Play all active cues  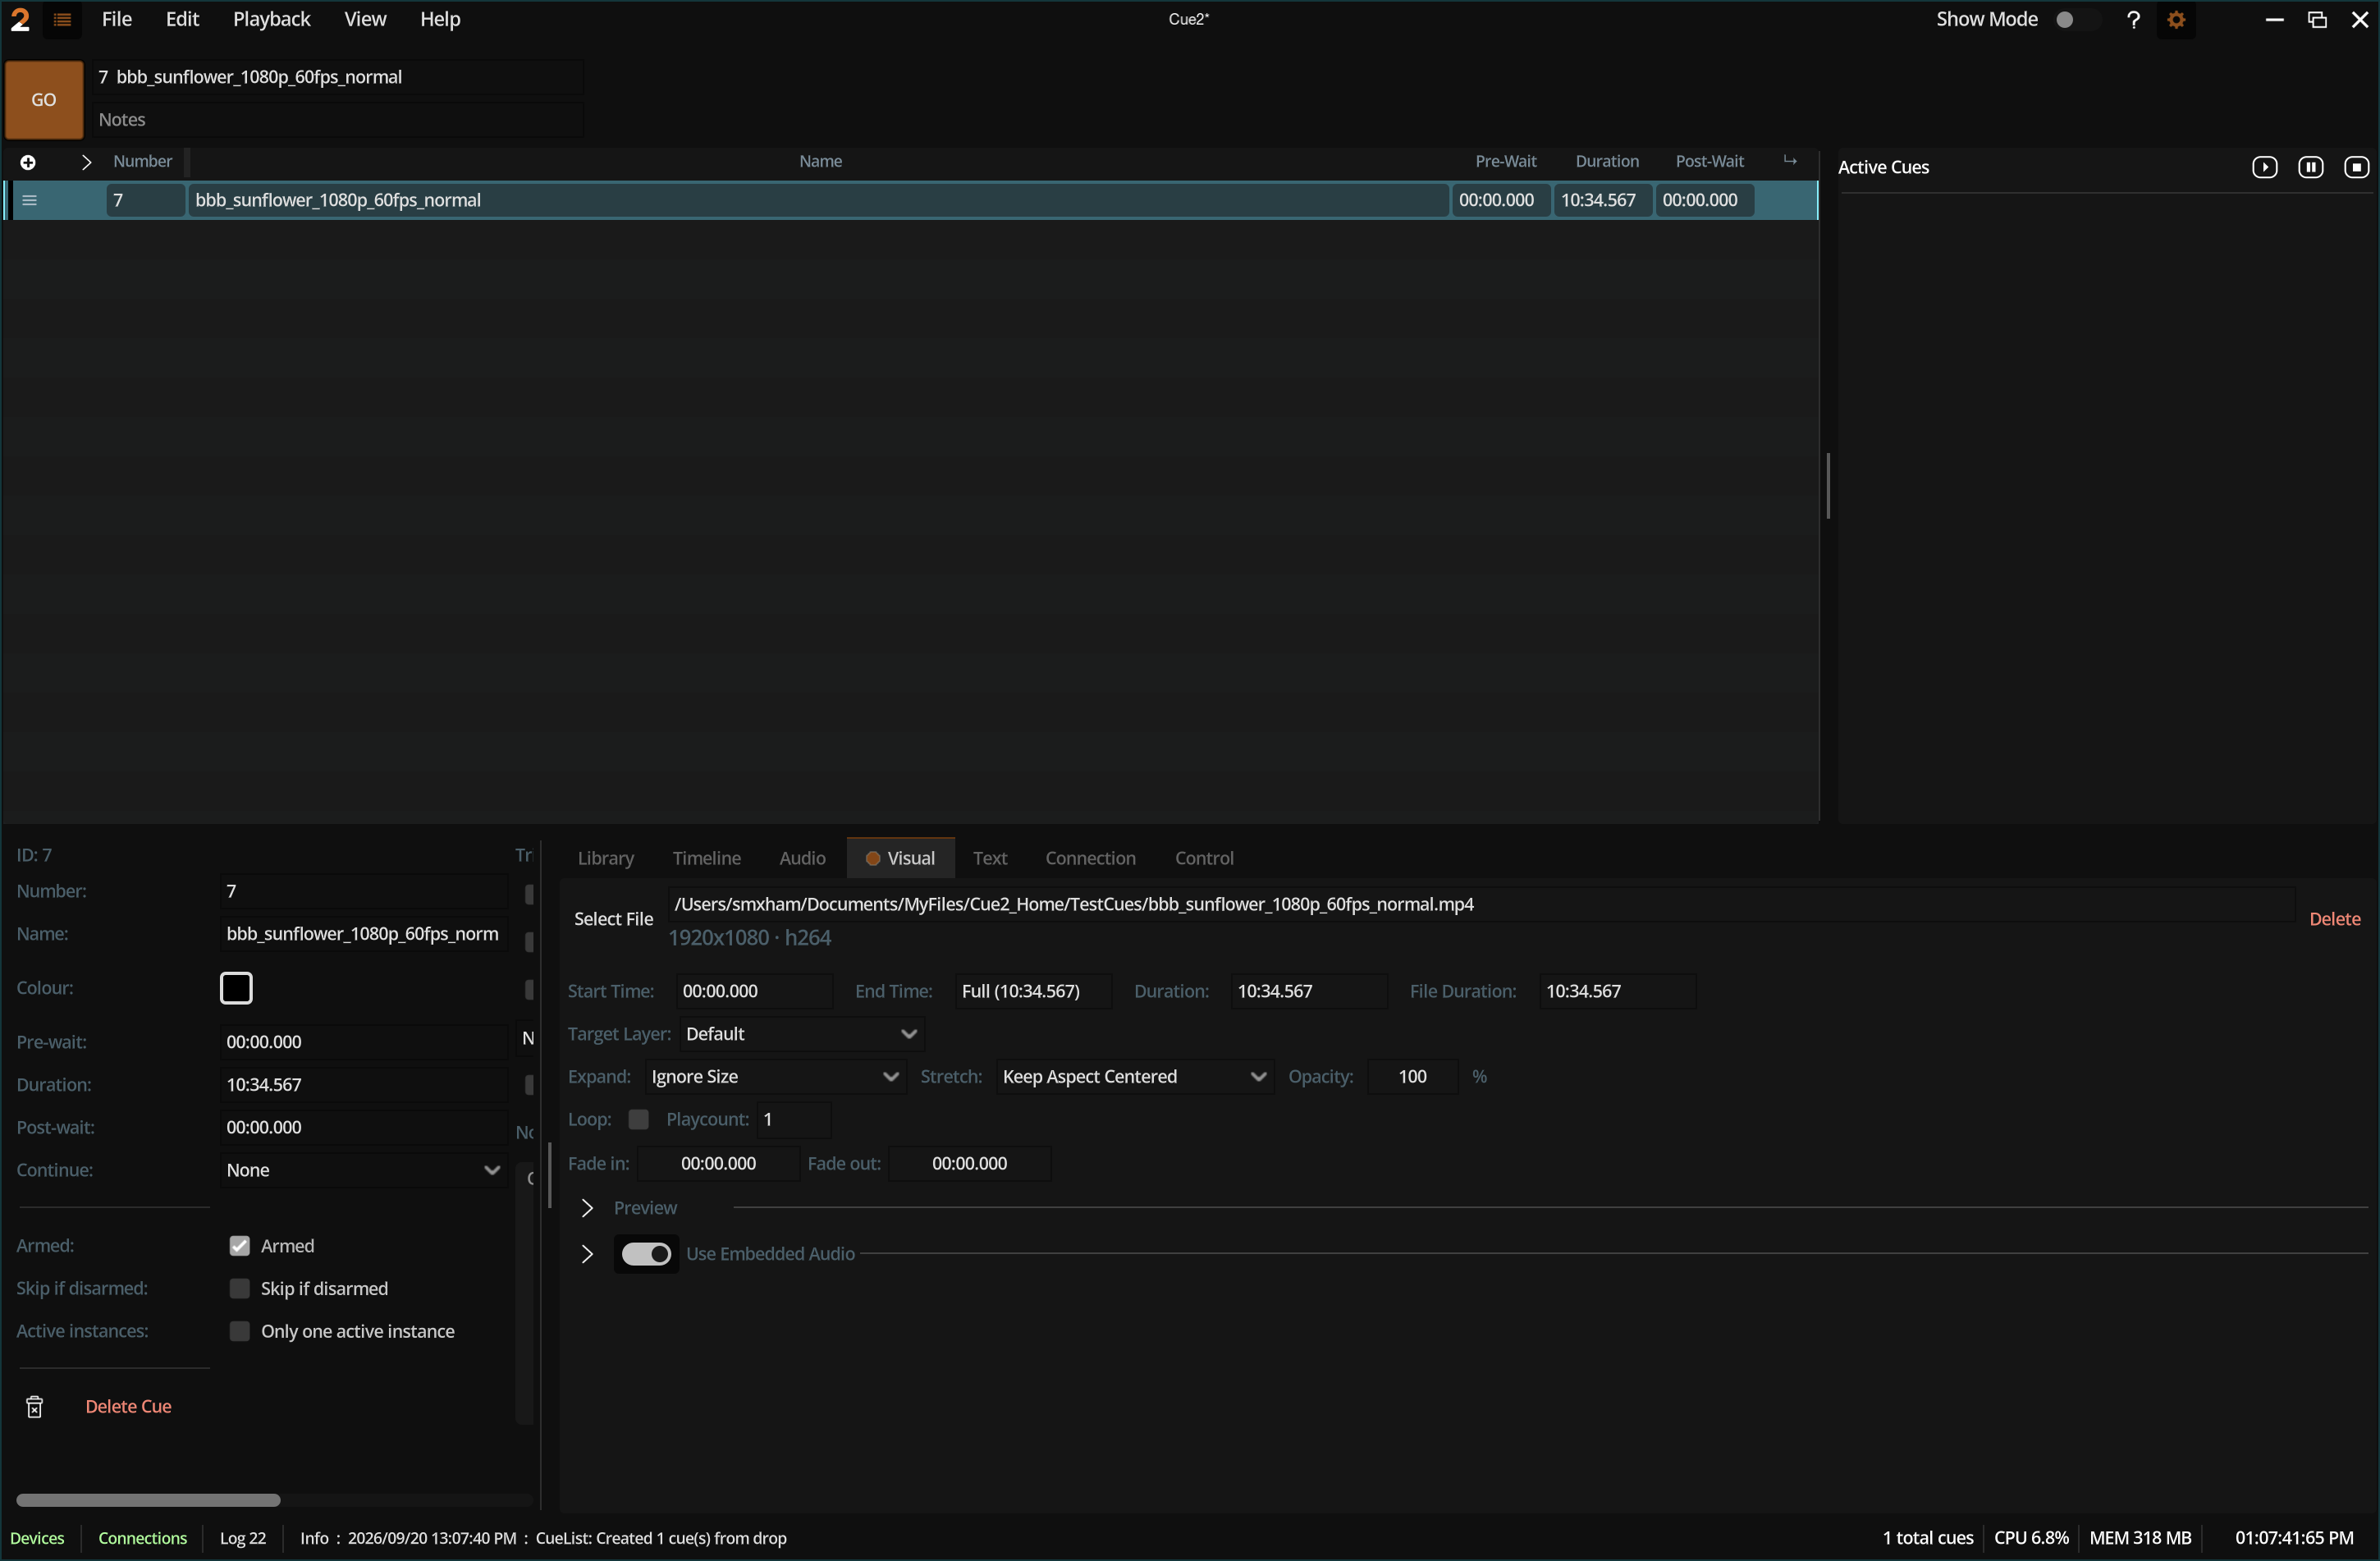click(2264, 167)
